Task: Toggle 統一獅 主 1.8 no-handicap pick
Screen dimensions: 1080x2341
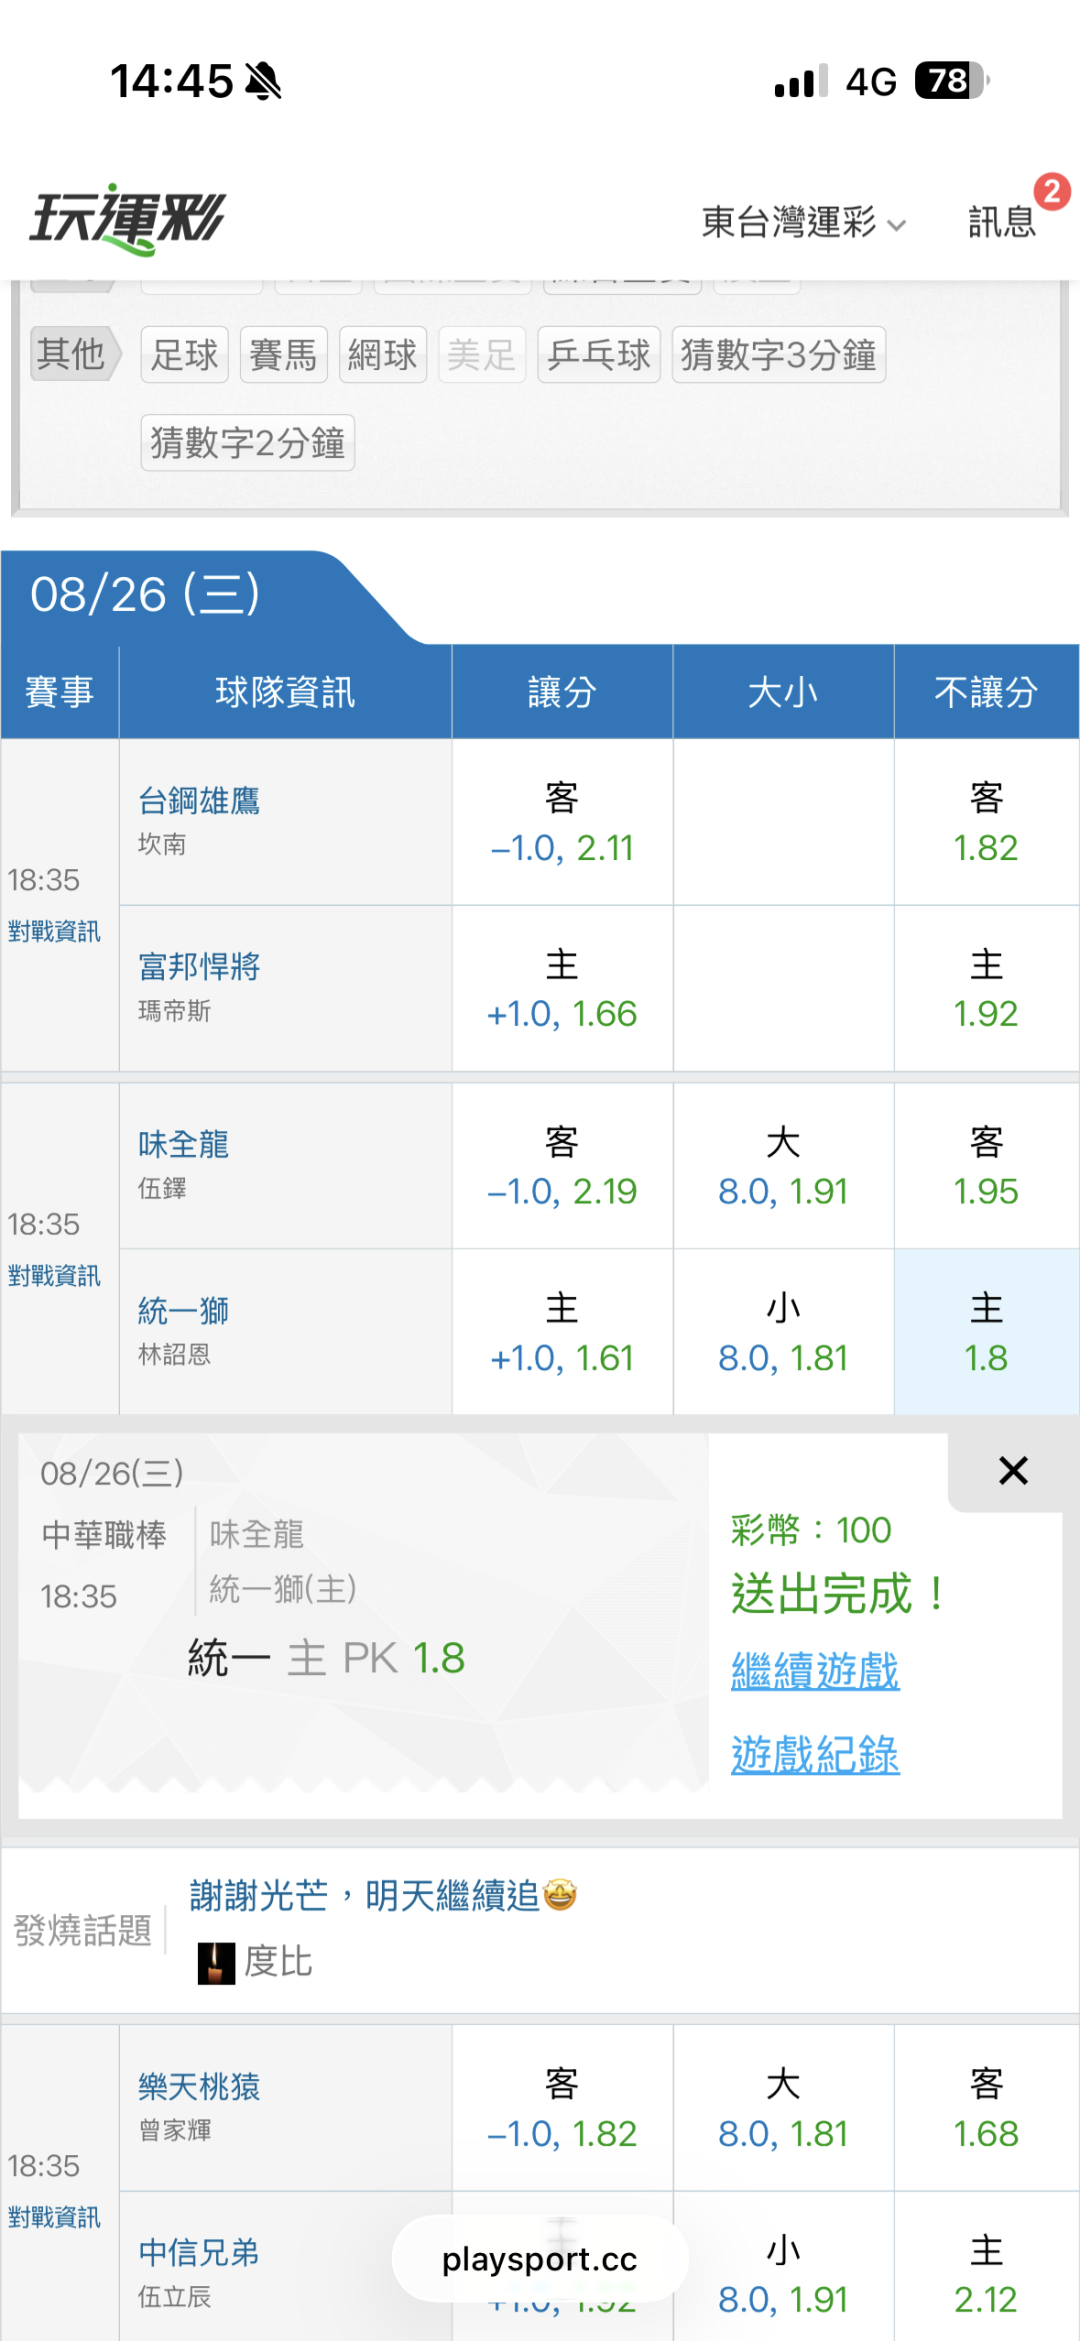Action: (x=986, y=1332)
